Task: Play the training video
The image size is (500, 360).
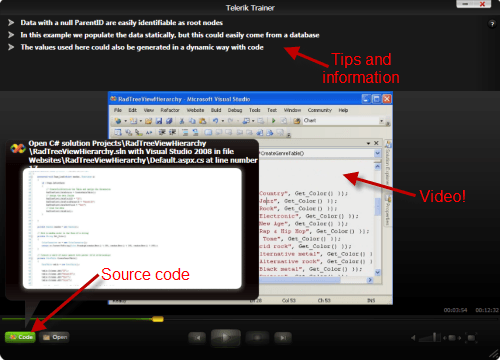Action: 226,338
